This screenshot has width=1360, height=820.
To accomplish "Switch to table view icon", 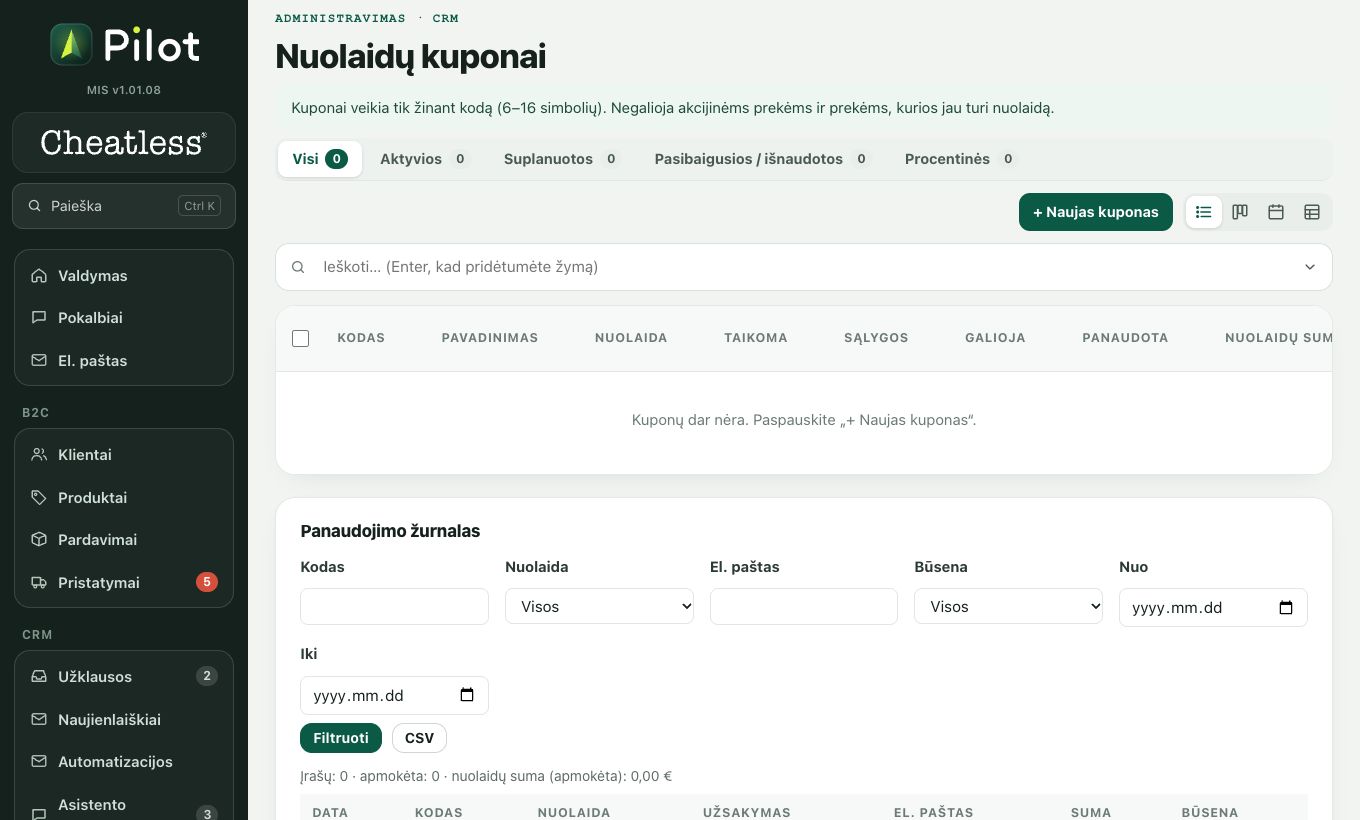I will [1312, 212].
